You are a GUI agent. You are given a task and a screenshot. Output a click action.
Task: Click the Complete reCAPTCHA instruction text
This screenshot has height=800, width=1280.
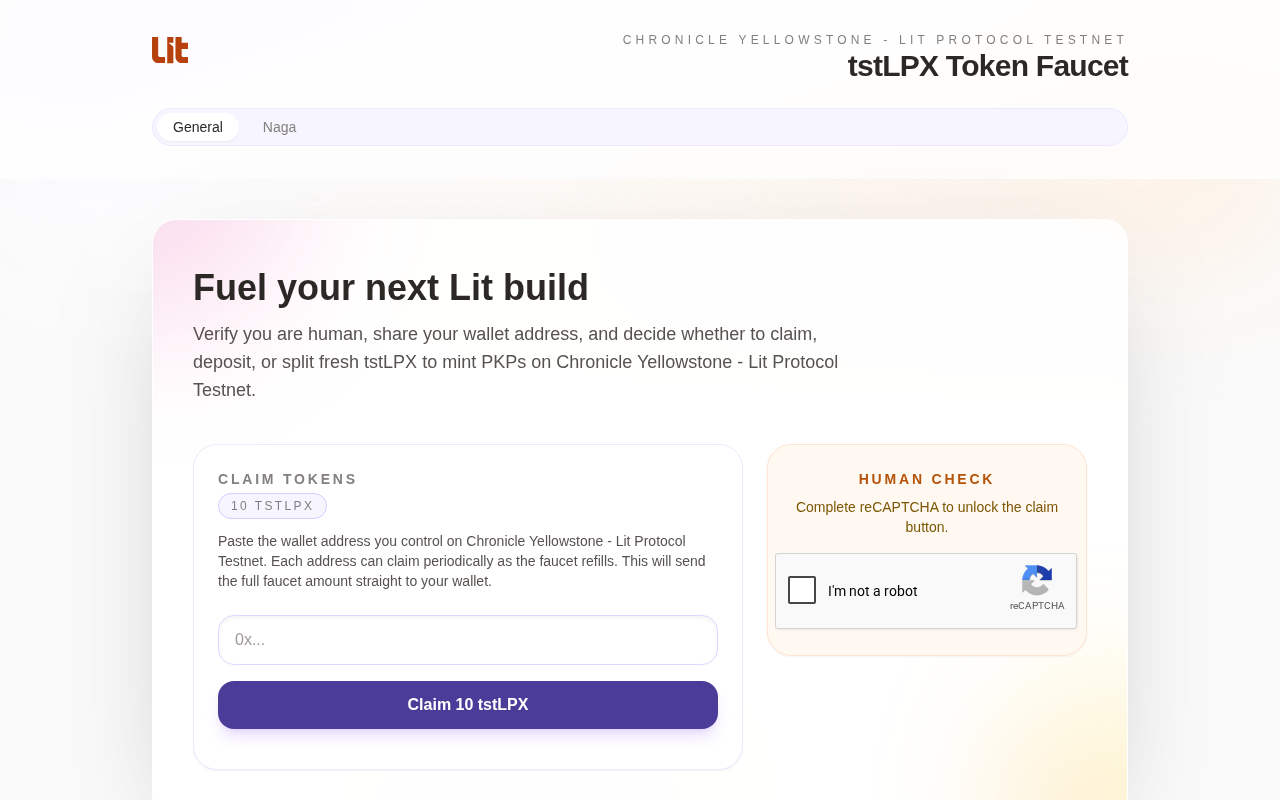pyautogui.click(x=926, y=517)
